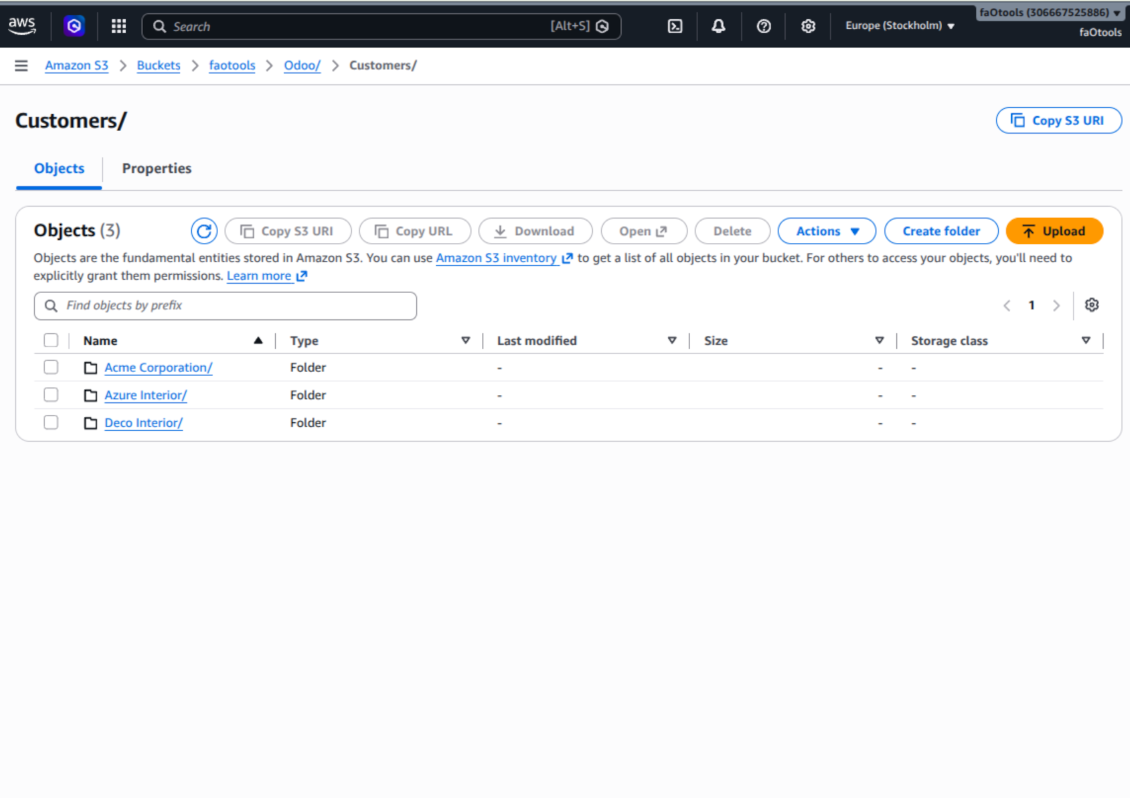
Task: Sort by the Size column arrow
Action: pyautogui.click(x=879, y=340)
